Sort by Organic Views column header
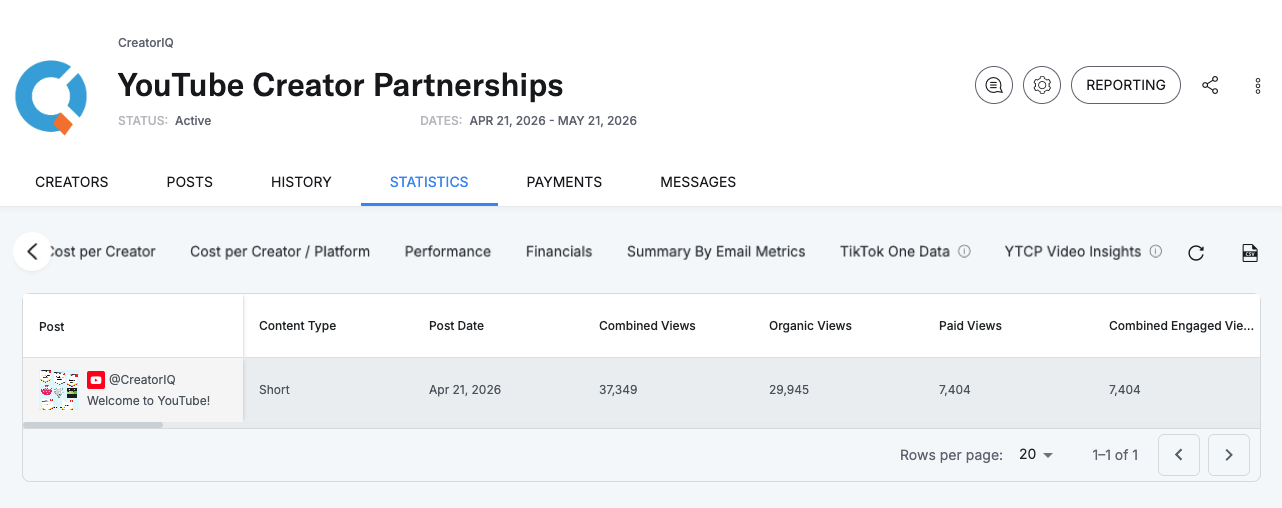Image resolution: width=1282 pixels, height=508 pixels. click(810, 326)
